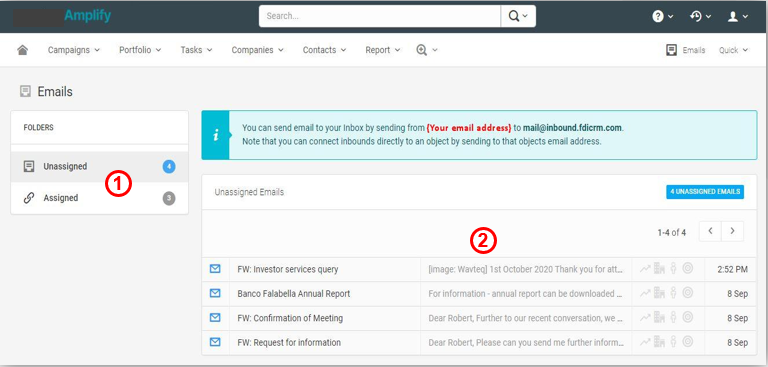Click the Amplify logo

coord(88,16)
